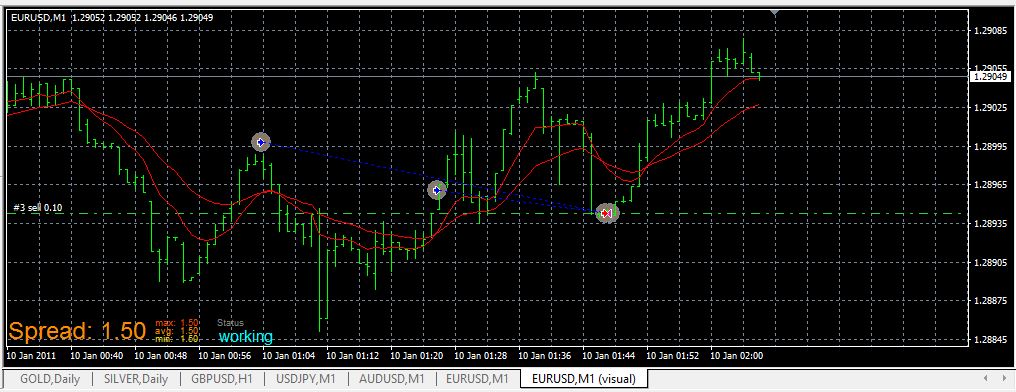
Task: Switch to the SILVER,Daily chart tab
Action: [136, 379]
